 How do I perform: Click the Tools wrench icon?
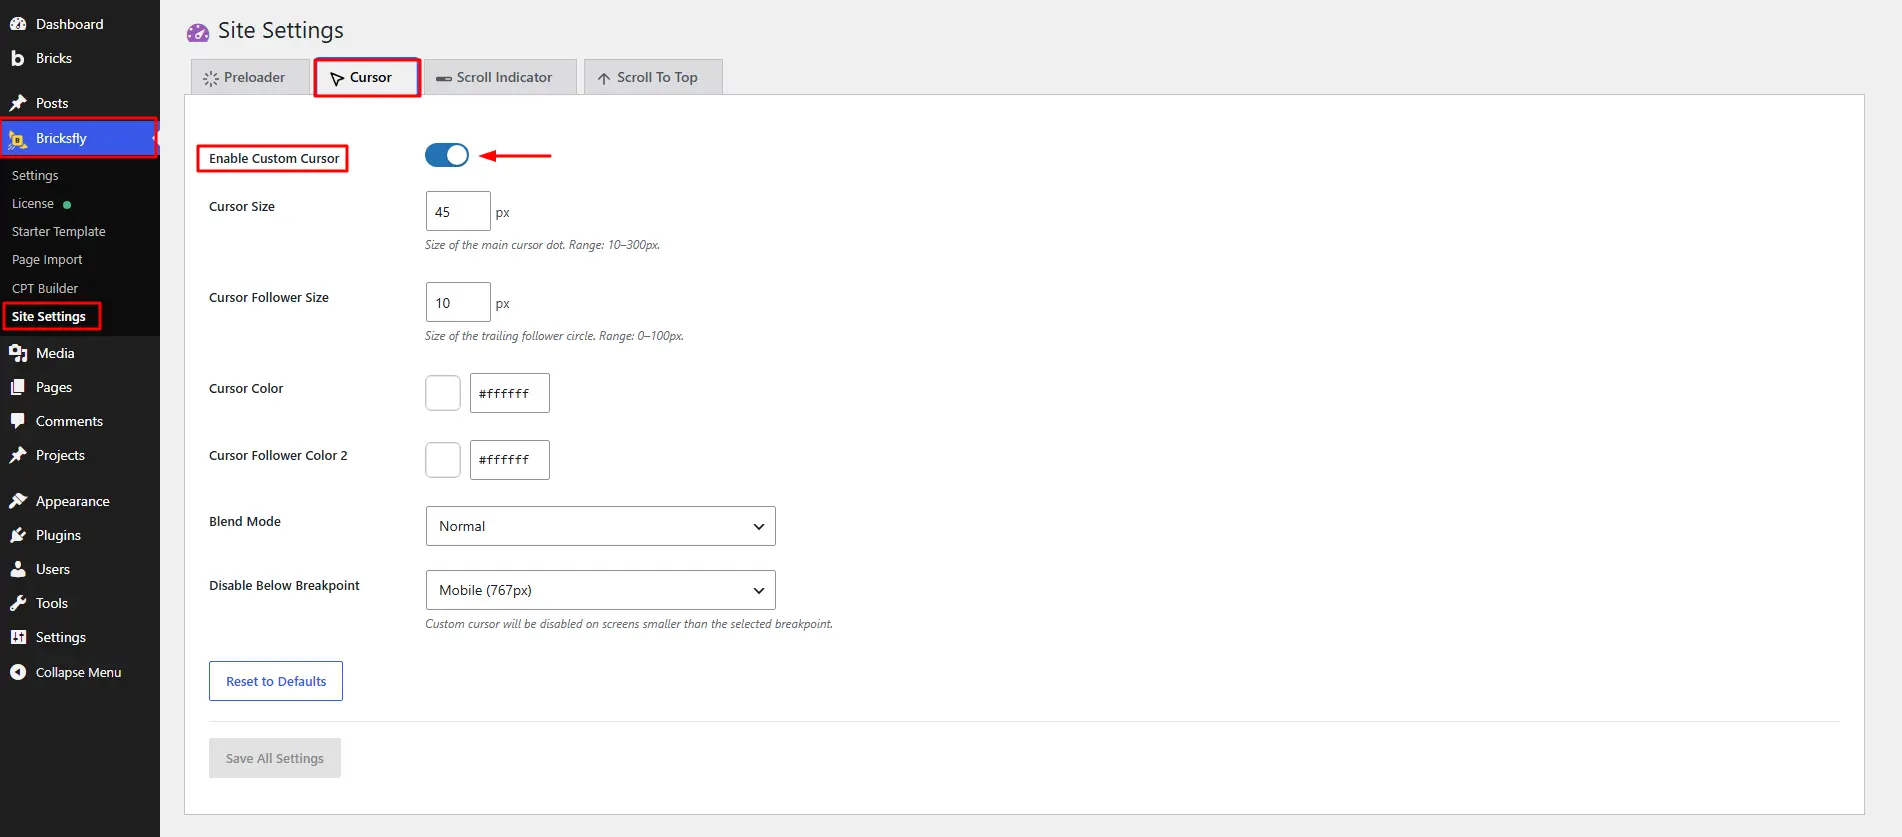tap(18, 603)
